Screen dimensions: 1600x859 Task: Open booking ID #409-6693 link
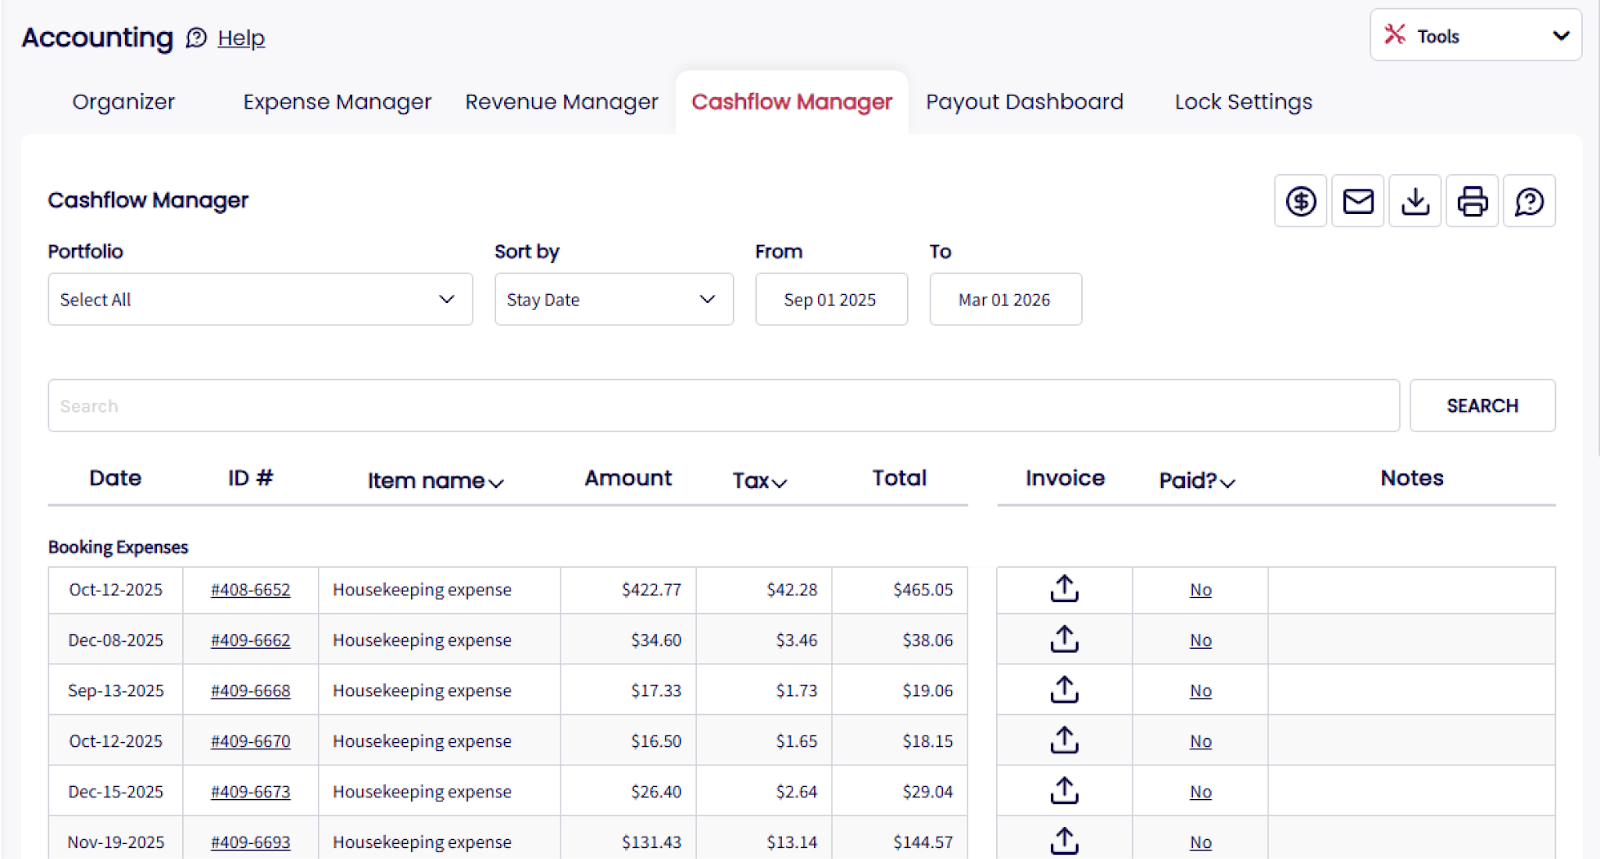pos(250,842)
